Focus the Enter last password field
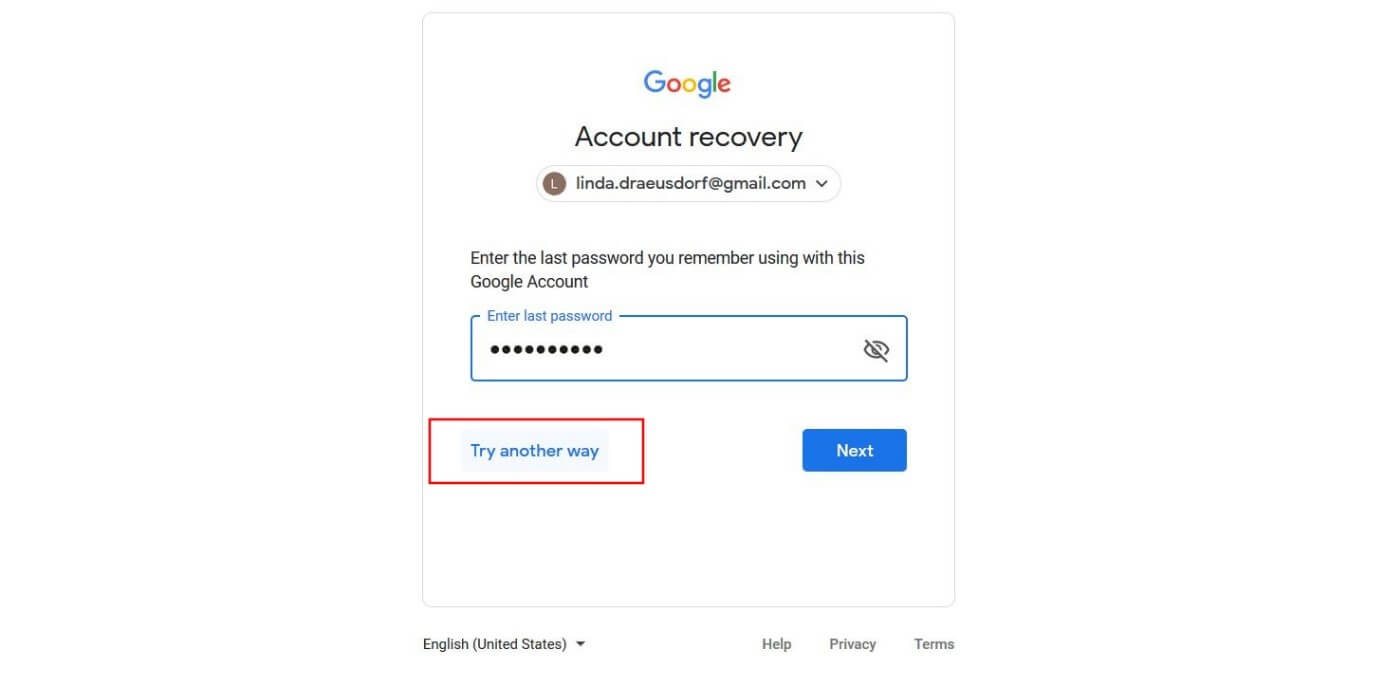Image resolution: width=1384 pixels, height=687 pixels. 689,349
